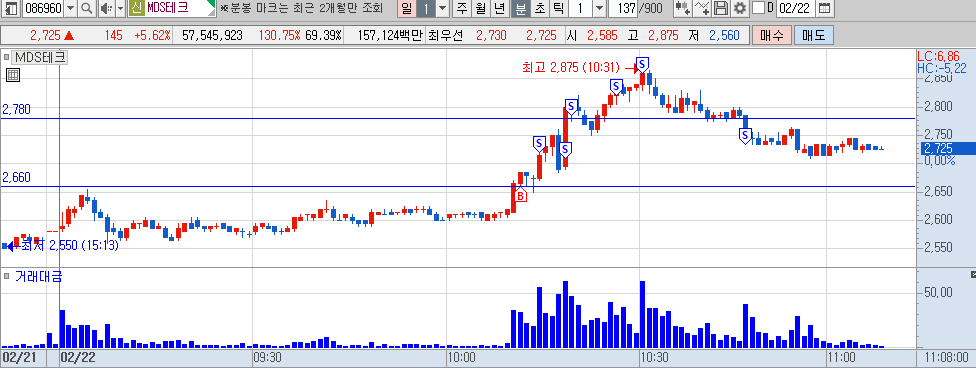Image resolution: width=976 pixels, height=368 pixels.
Task: Click the add line indicator icon
Action: point(703,9)
